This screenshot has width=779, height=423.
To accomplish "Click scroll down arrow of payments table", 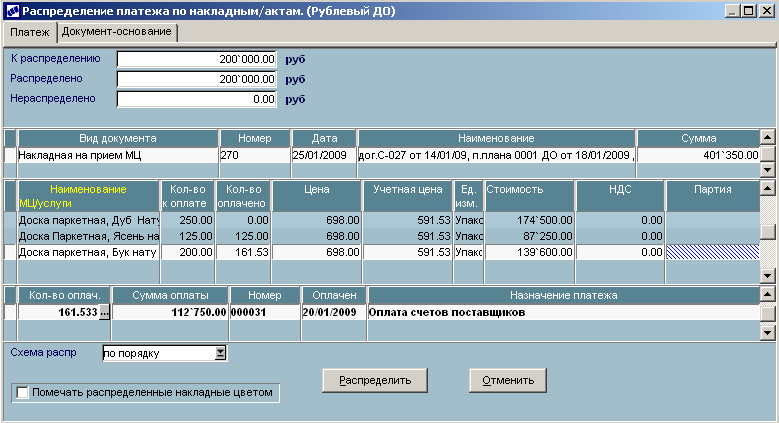I will [768, 333].
